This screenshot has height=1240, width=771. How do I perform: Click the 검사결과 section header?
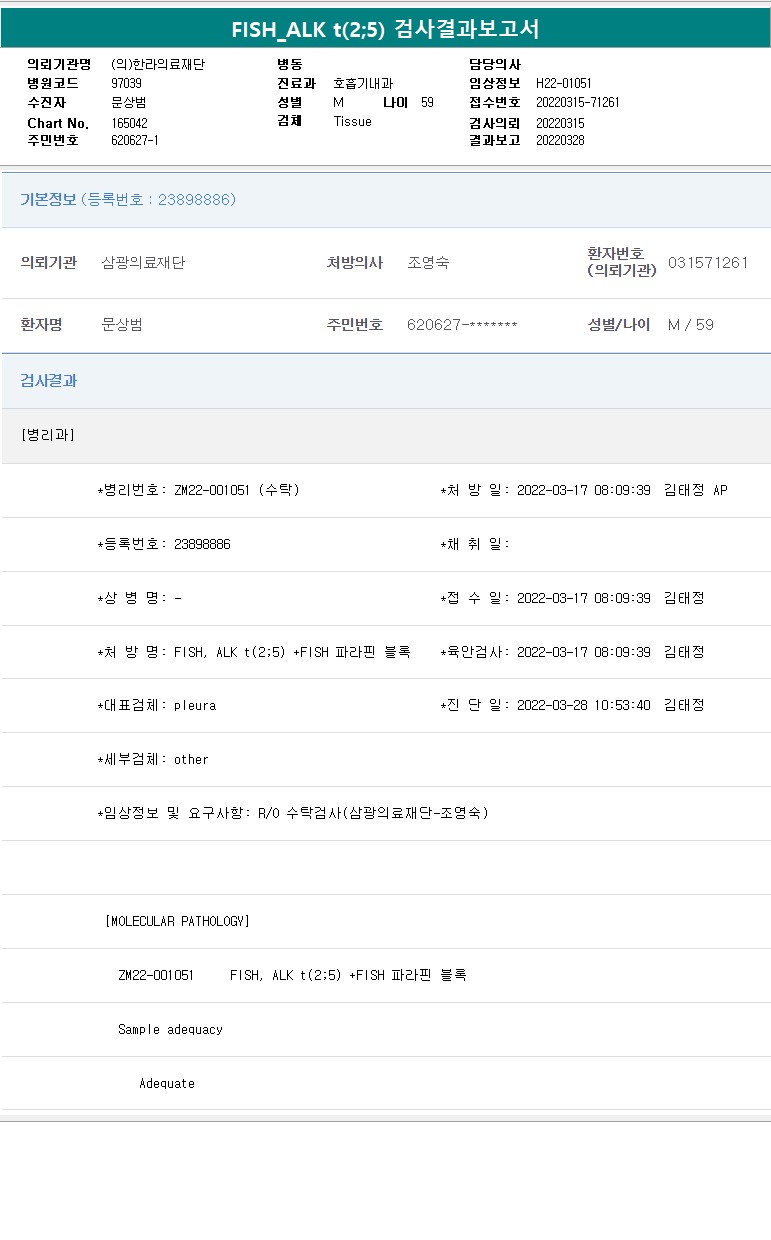[49, 381]
